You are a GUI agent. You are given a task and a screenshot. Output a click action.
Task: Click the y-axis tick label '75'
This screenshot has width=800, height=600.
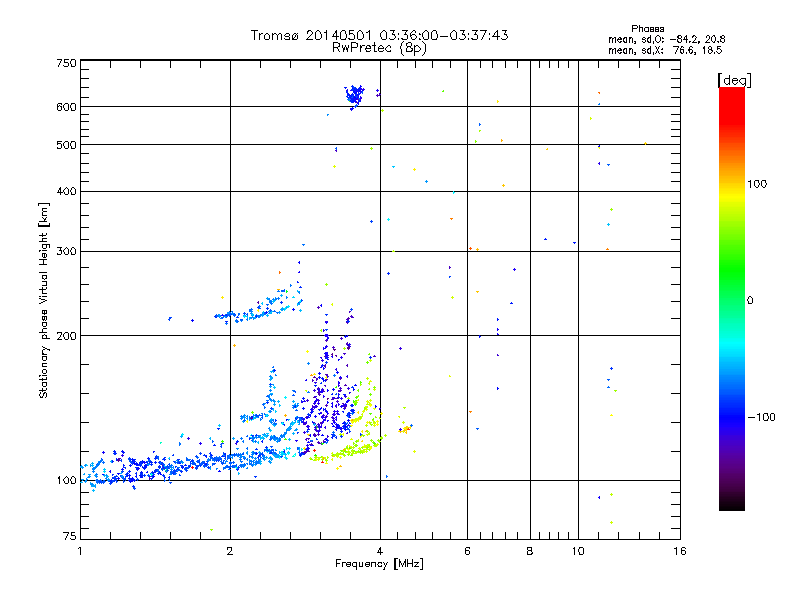click(x=70, y=536)
